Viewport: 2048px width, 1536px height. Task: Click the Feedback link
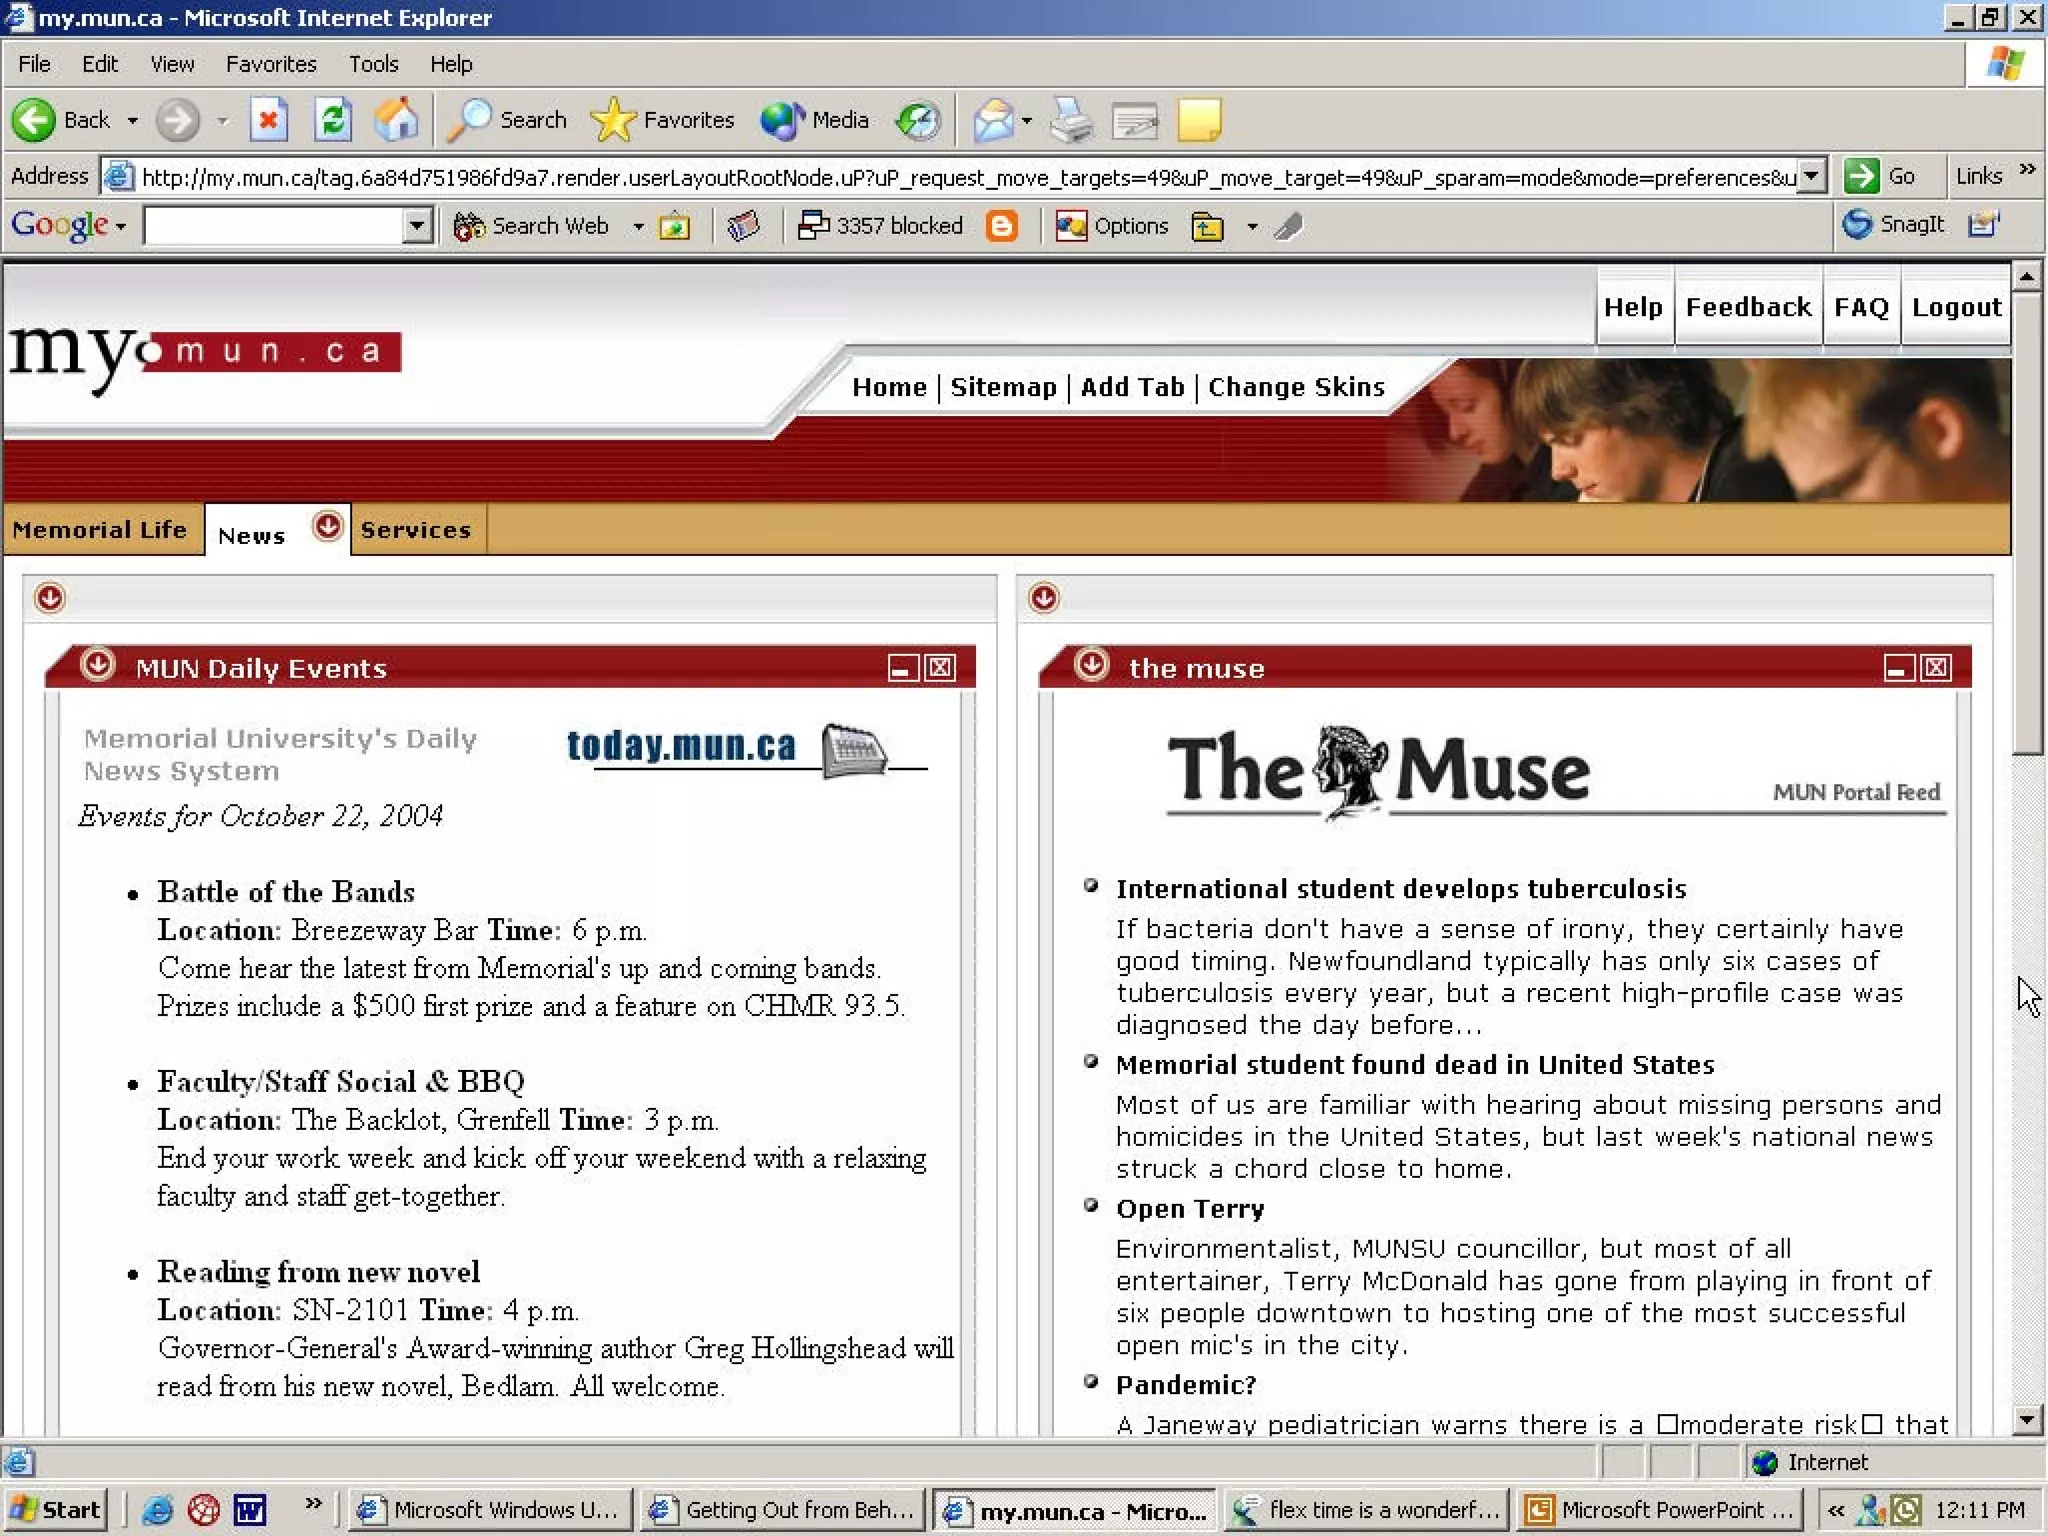click(1748, 307)
